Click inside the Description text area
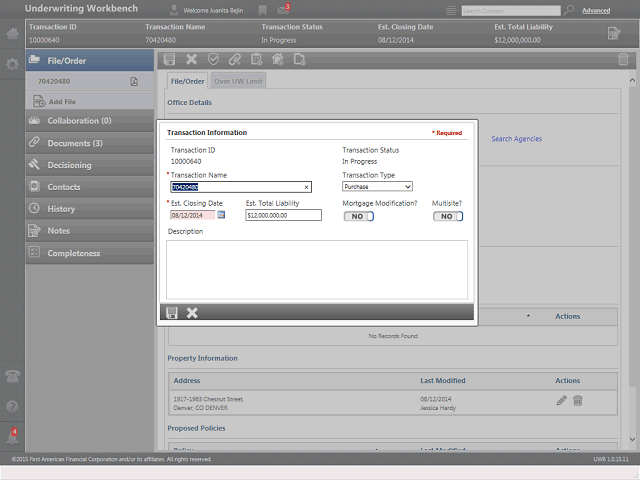The height and width of the screenshot is (480, 640). pyautogui.click(x=317, y=270)
